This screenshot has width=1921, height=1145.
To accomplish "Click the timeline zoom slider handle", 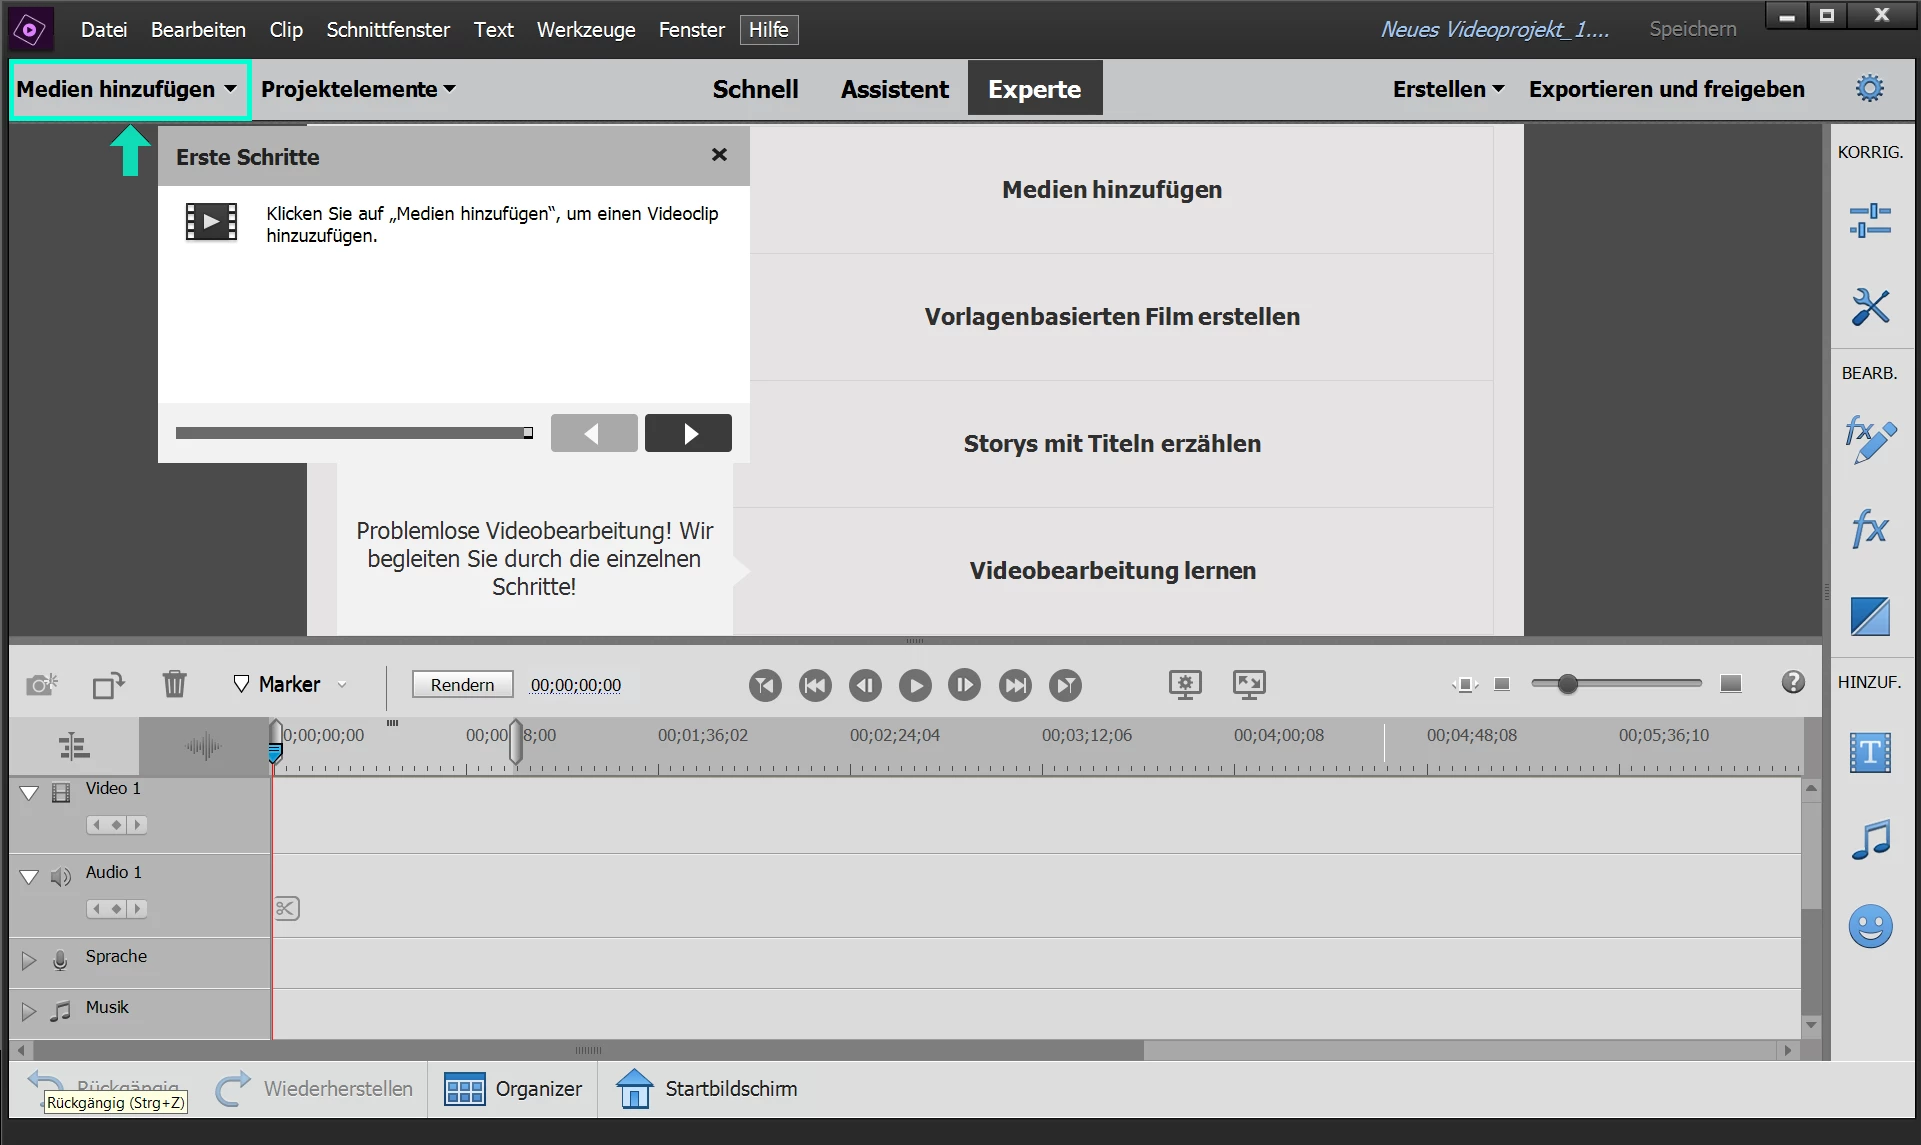I will coord(1567,684).
